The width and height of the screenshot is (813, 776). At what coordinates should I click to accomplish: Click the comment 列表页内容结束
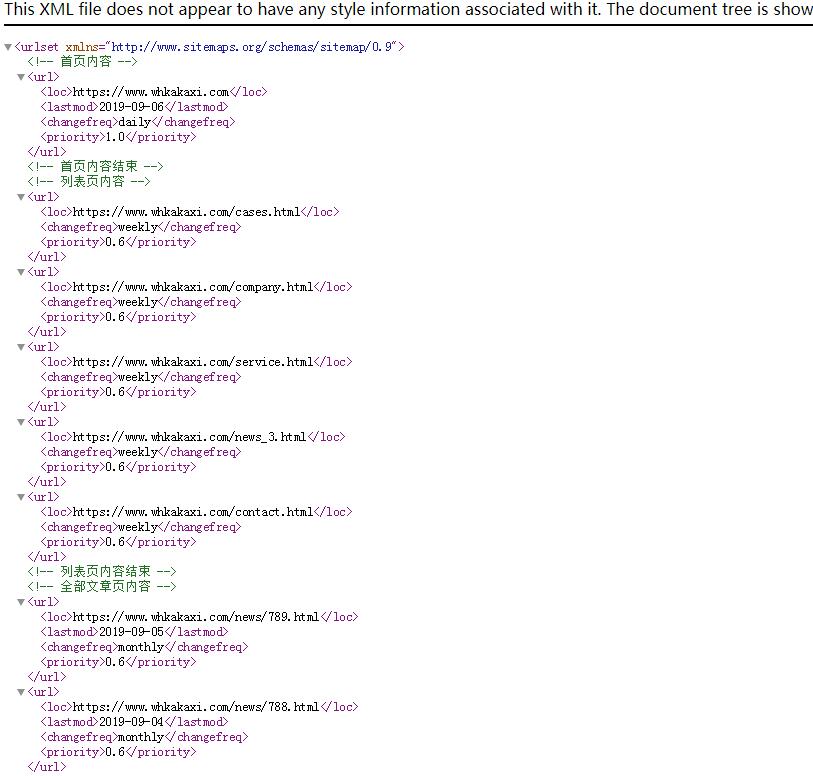102,572
